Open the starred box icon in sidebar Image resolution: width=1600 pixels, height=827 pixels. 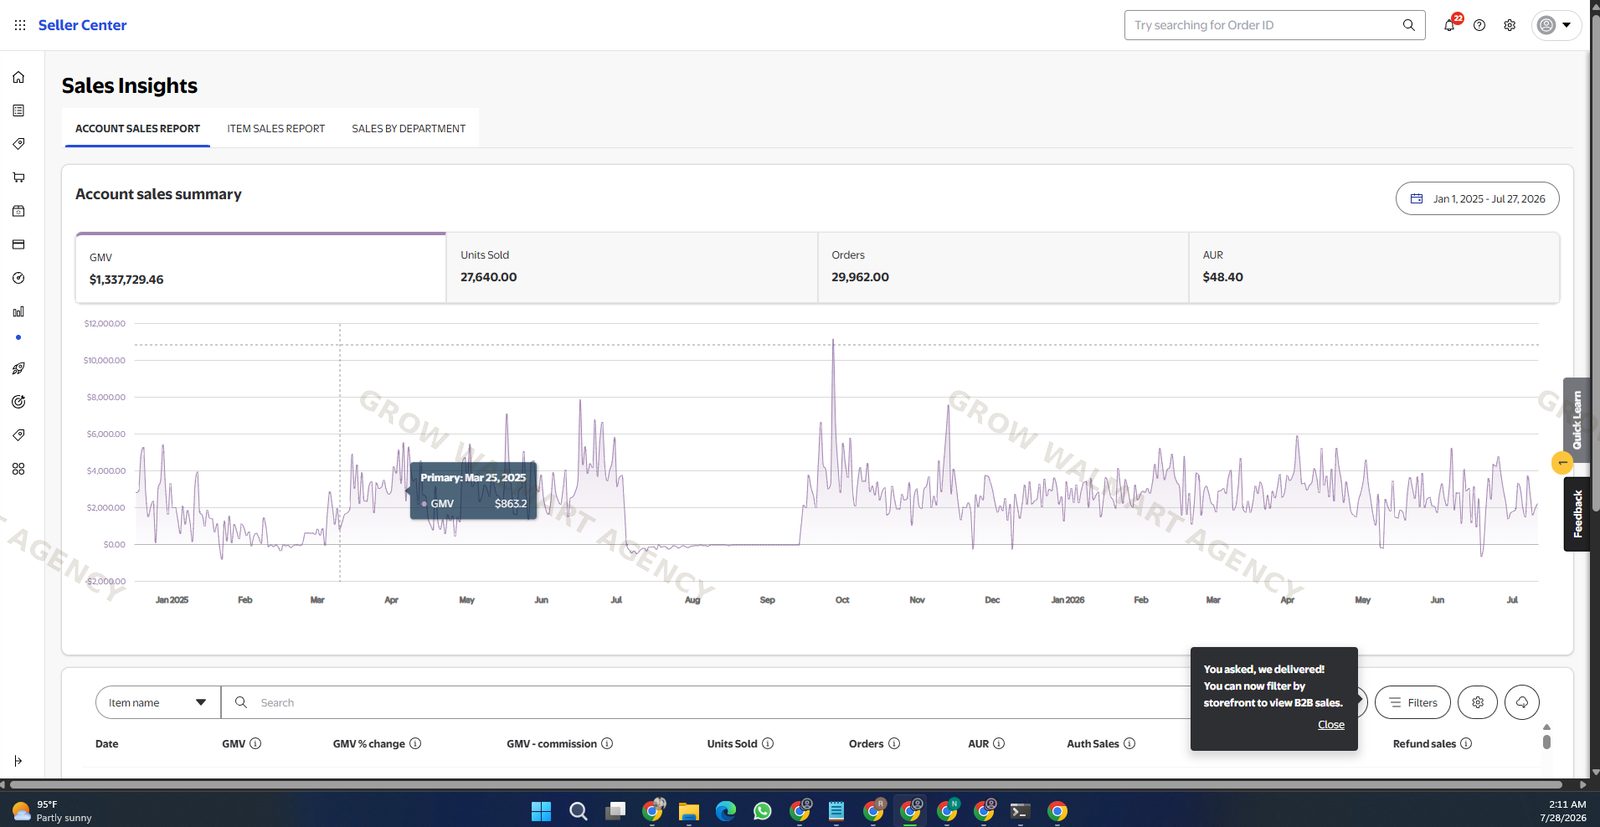[18, 211]
